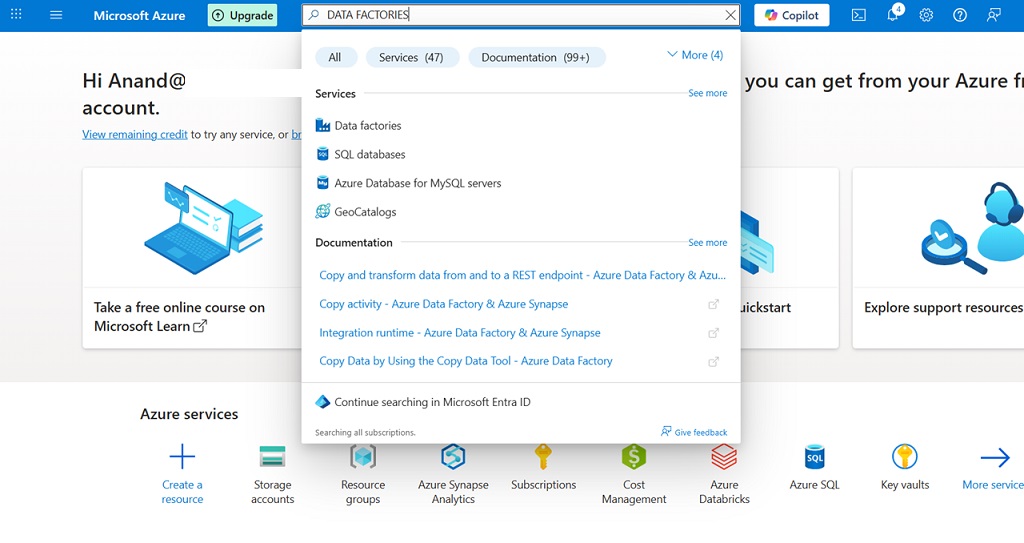Click the Data factories service icon
The width and height of the screenshot is (1024, 543).
[323, 125]
